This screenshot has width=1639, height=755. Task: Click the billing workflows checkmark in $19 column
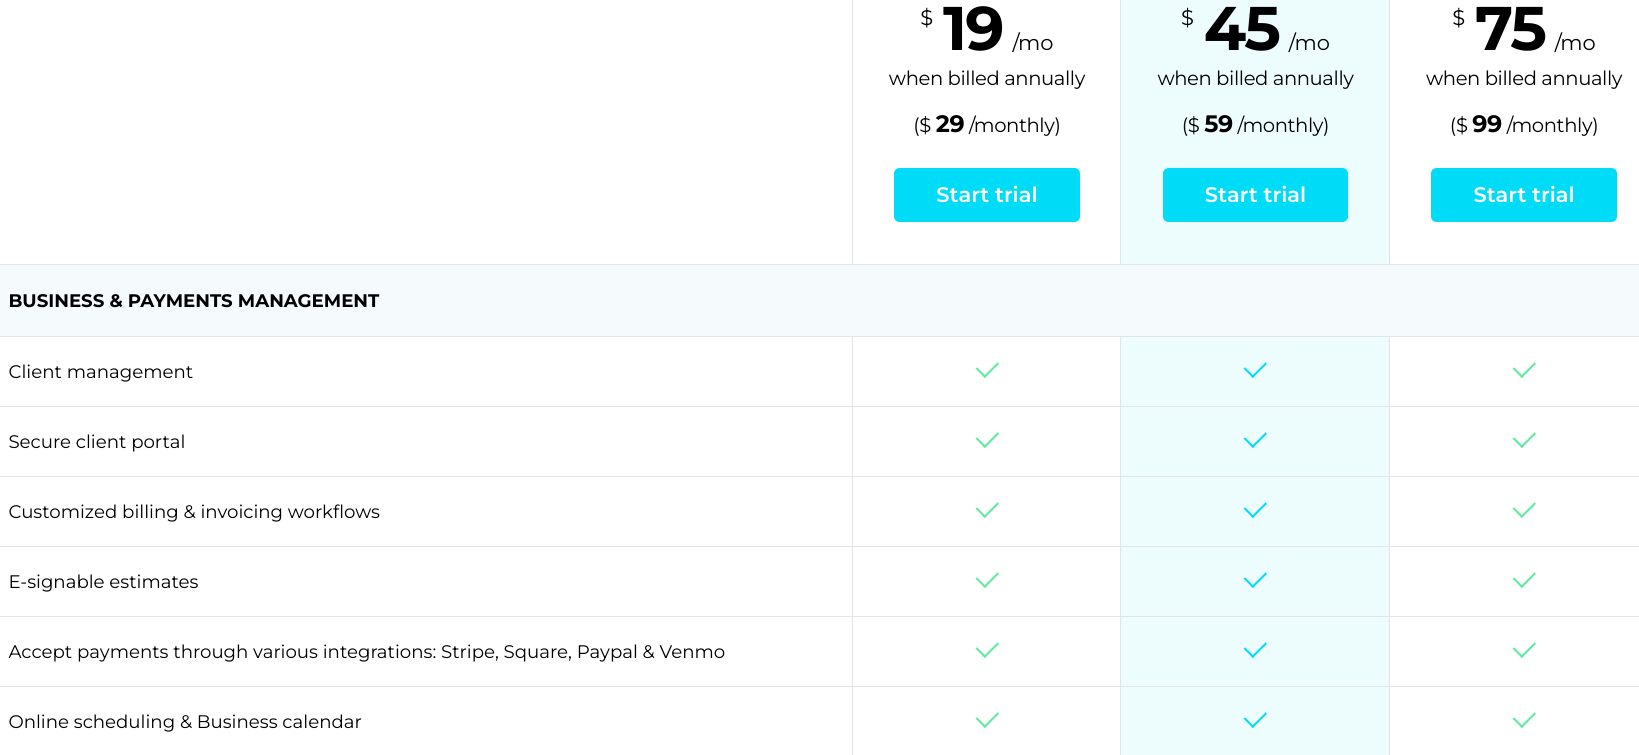click(x=986, y=511)
